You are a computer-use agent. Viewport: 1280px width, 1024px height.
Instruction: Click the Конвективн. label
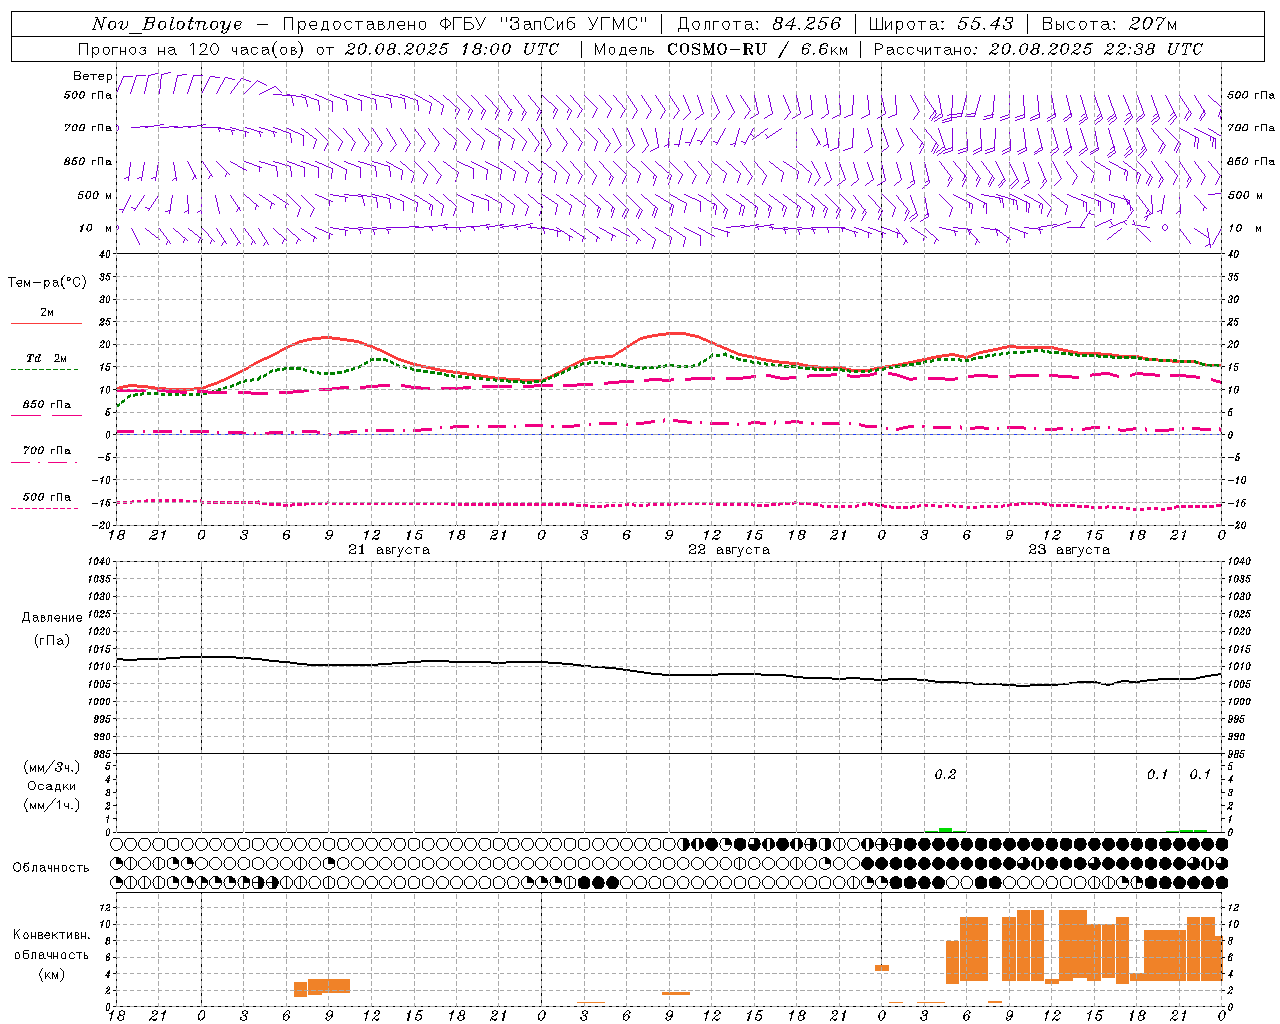pyautogui.click(x=51, y=935)
